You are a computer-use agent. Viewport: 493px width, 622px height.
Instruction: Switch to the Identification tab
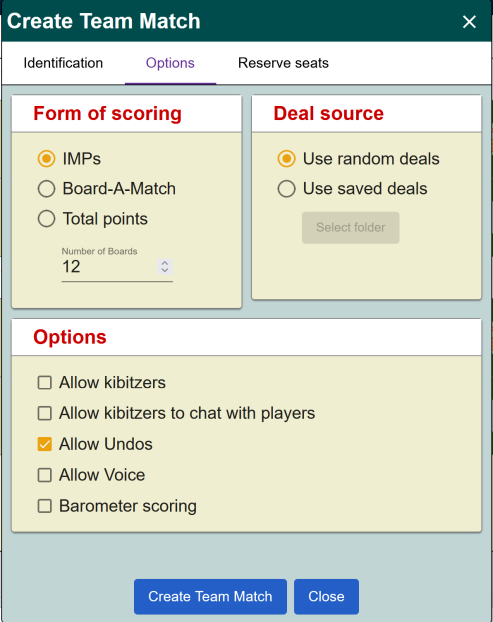point(63,63)
